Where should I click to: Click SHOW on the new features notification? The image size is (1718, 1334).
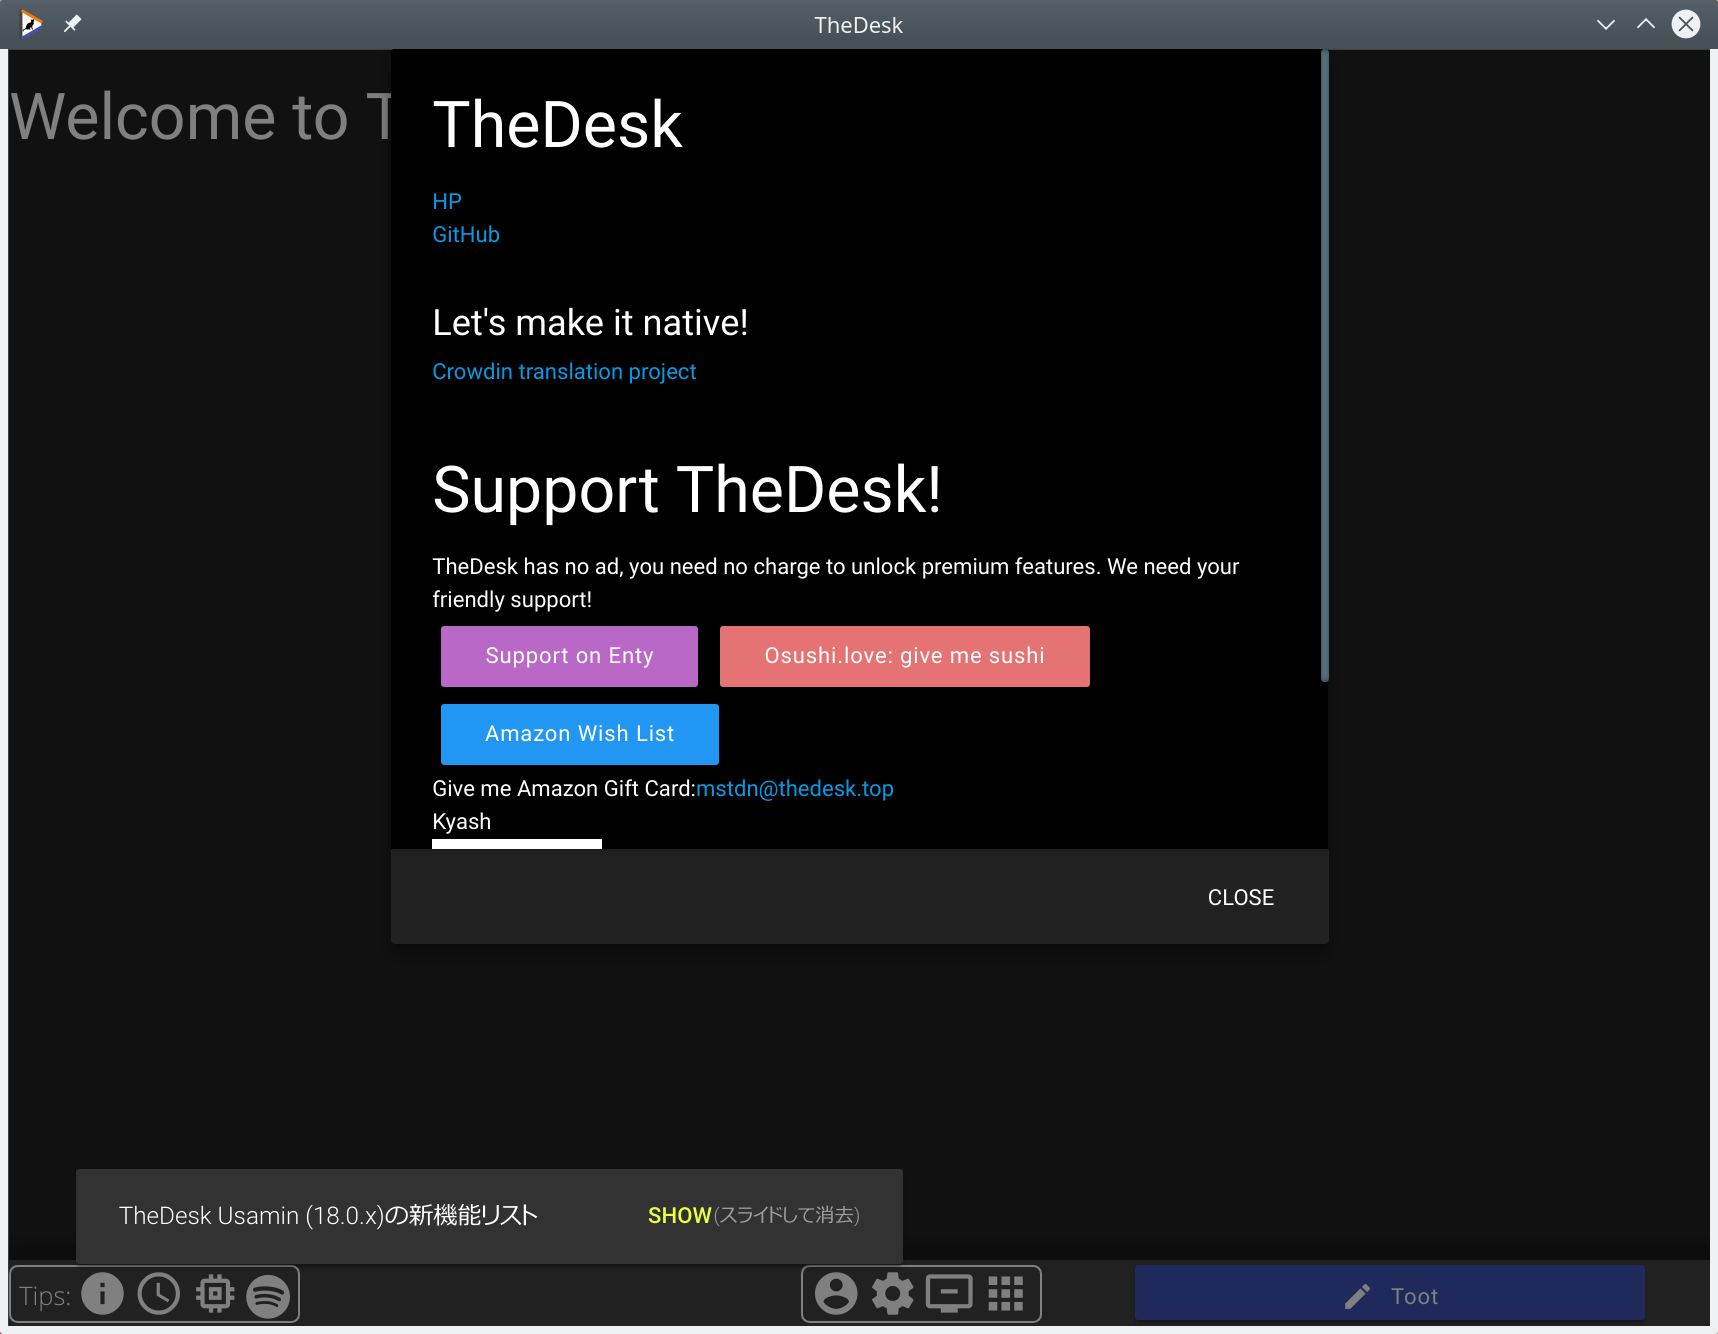point(679,1216)
